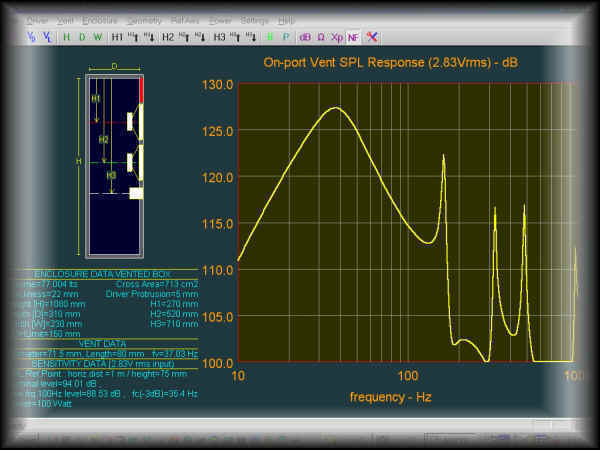The height and width of the screenshot is (450, 600).
Task: Click the 115.0 y-axis label
Action: [218, 224]
